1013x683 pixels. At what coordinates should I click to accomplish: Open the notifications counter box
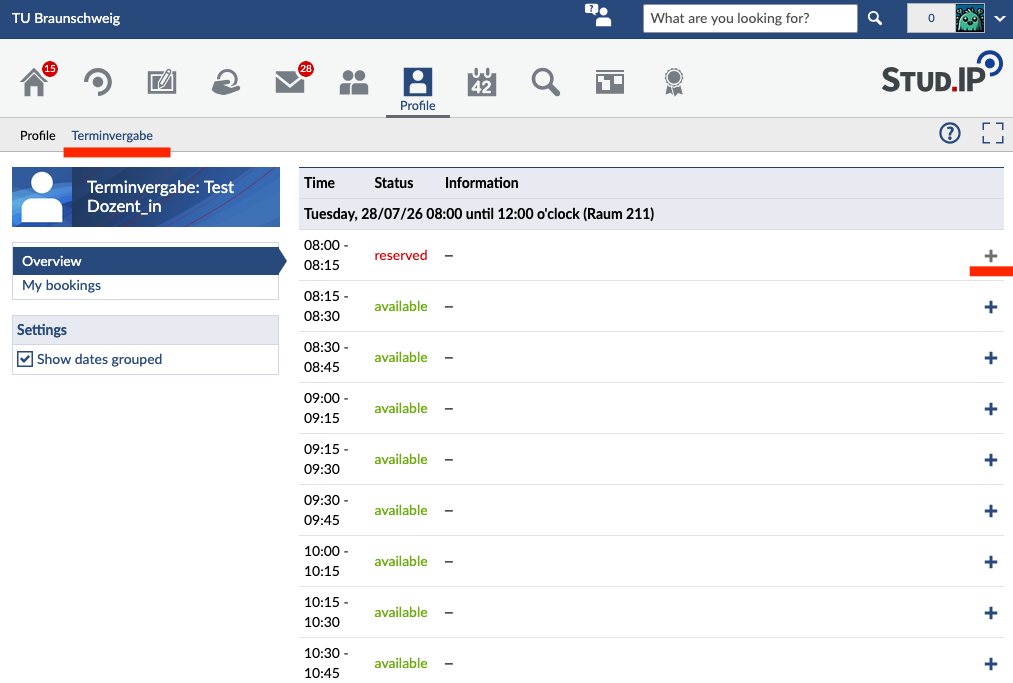click(x=931, y=18)
